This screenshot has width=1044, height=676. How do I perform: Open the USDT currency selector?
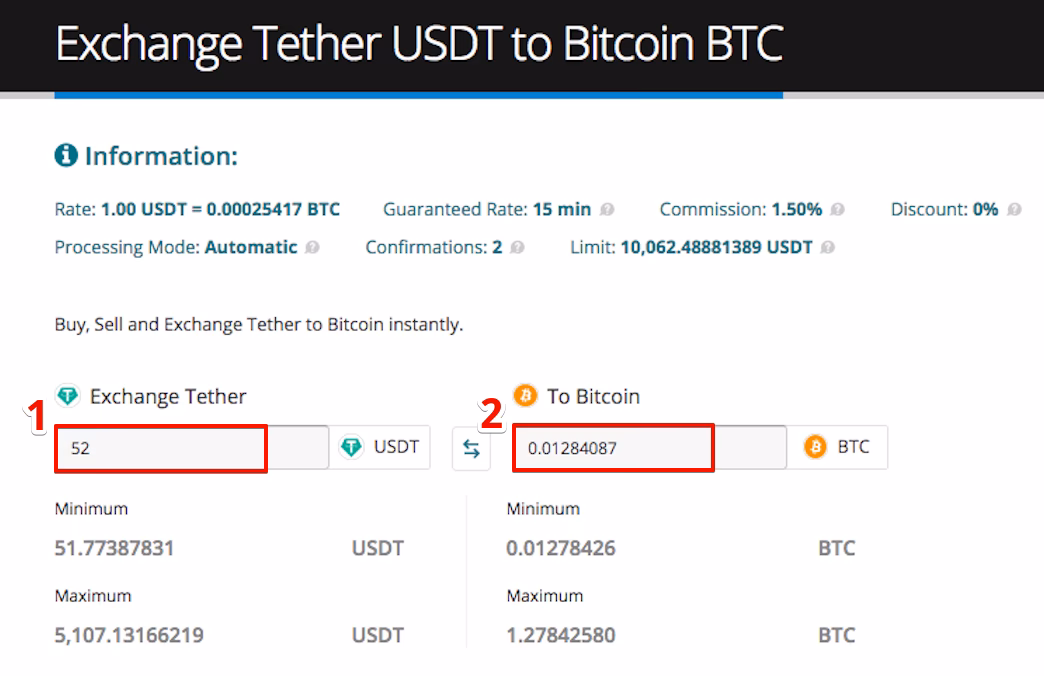[x=380, y=447]
